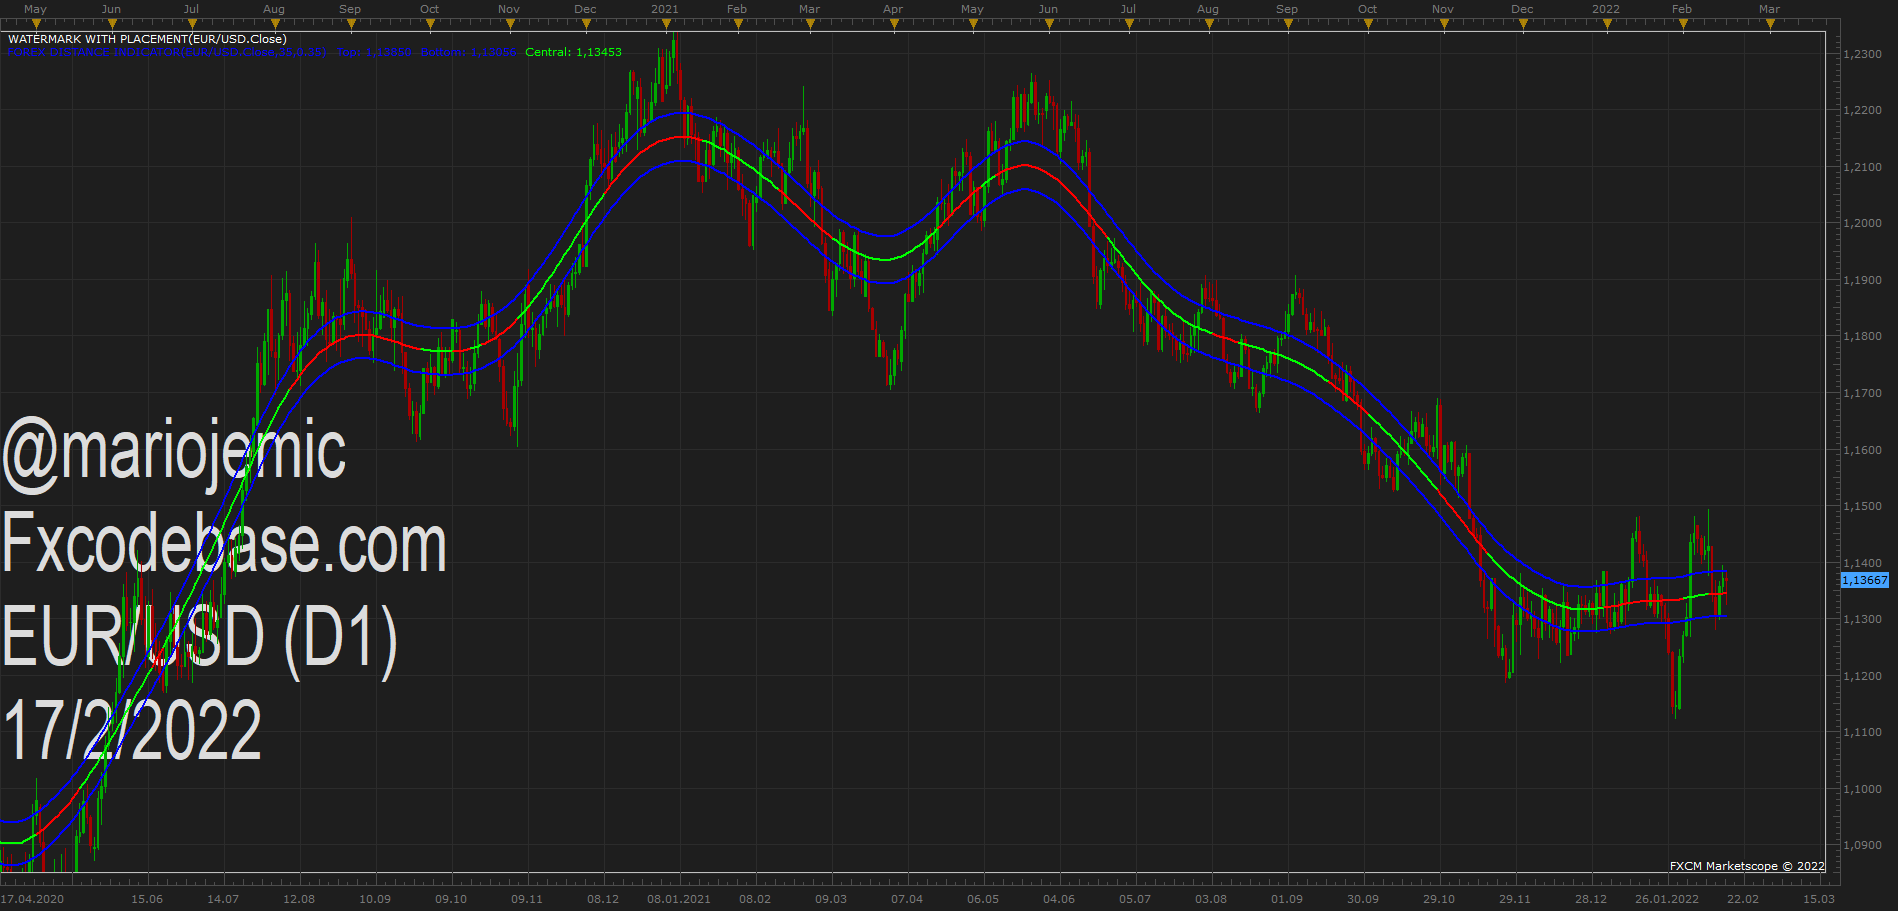Screen dimensions: 1898x911
Task: Click the Bottom: 1,13056 indicator value
Action: [x=469, y=52]
